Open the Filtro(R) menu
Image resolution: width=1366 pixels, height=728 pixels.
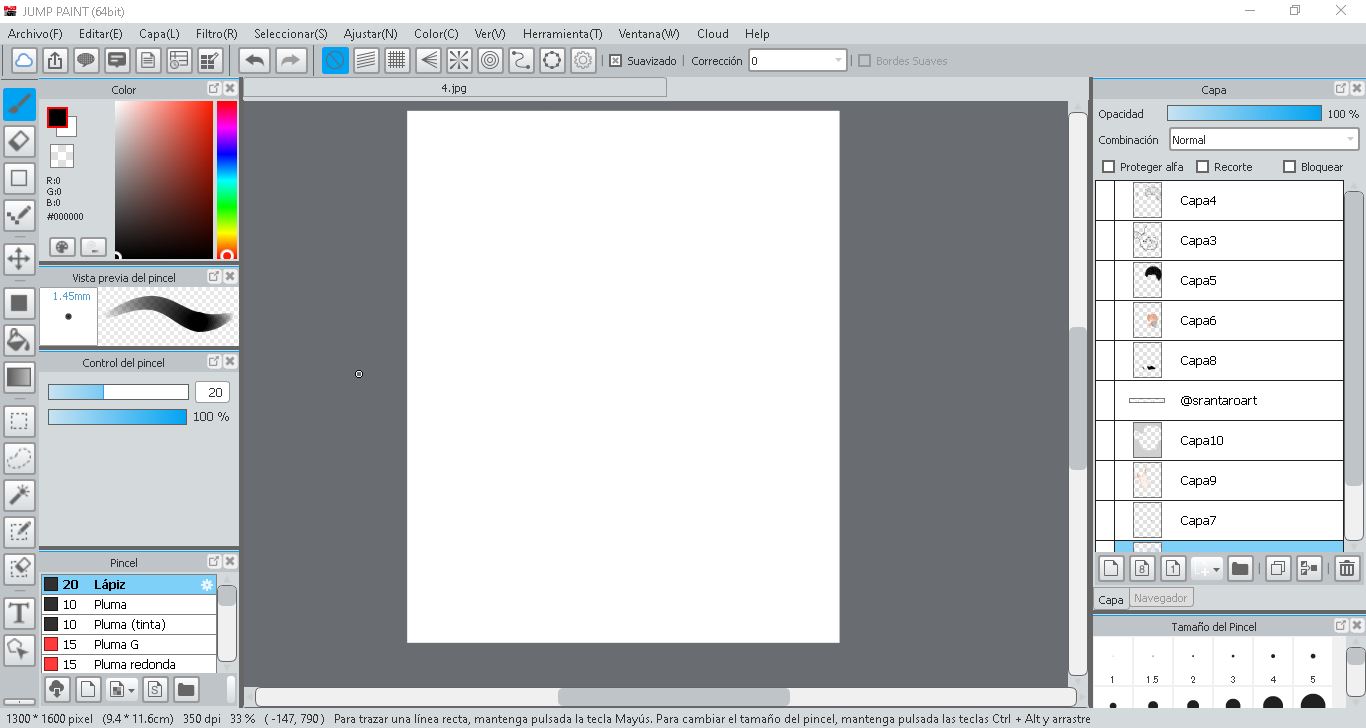click(217, 34)
